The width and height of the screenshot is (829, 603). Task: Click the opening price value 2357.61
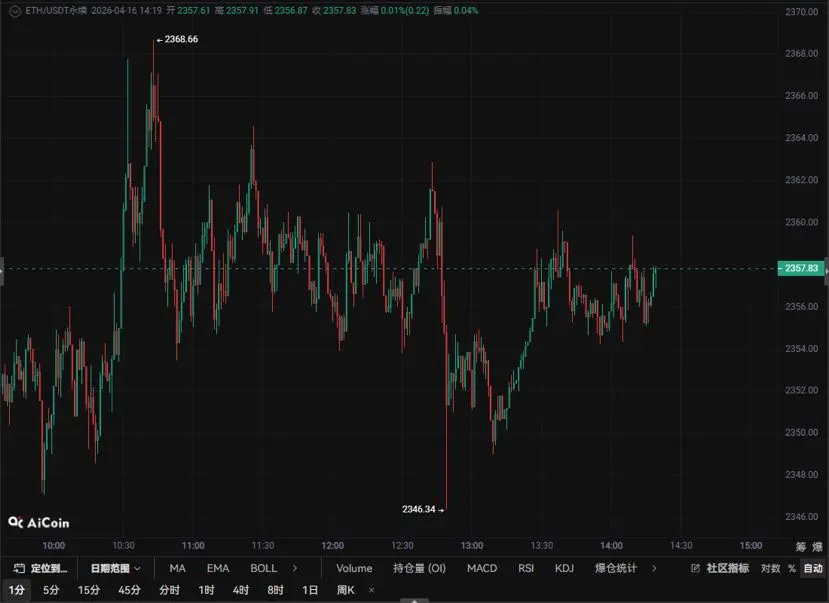[194, 11]
